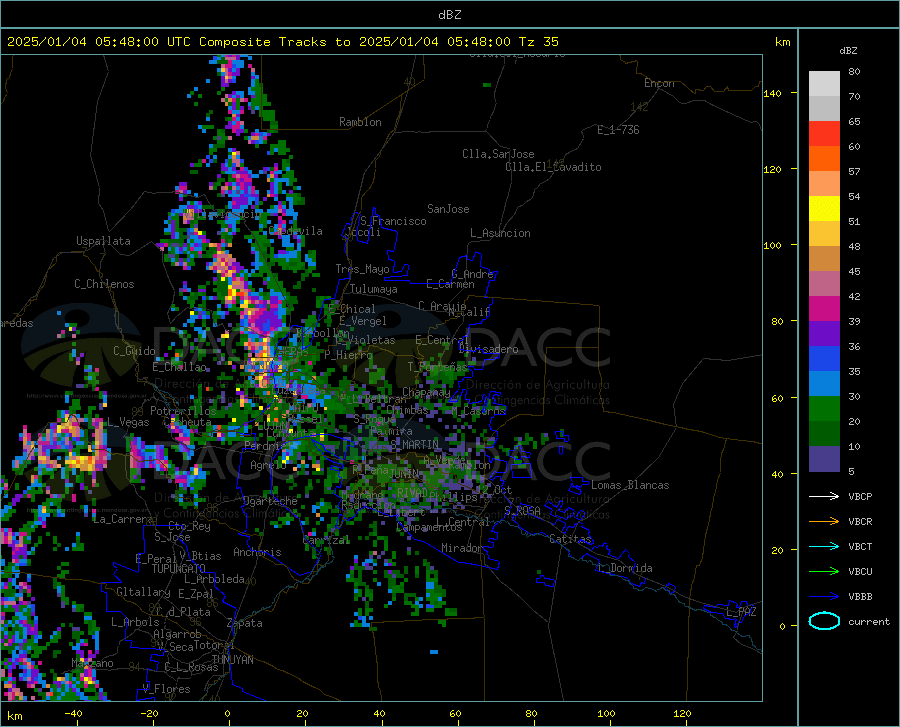Click the Lomas_Blancas label
Image resolution: width=900 pixels, height=727 pixels.
[630, 485]
